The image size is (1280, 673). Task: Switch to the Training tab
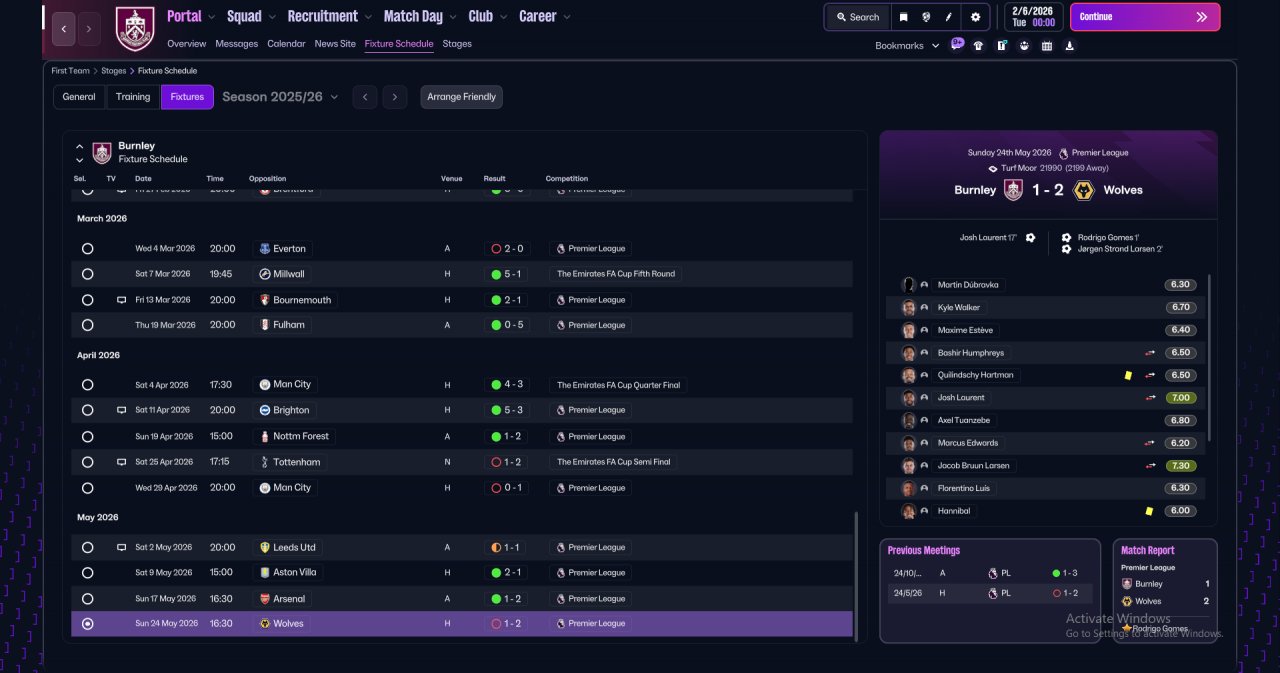coord(133,97)
